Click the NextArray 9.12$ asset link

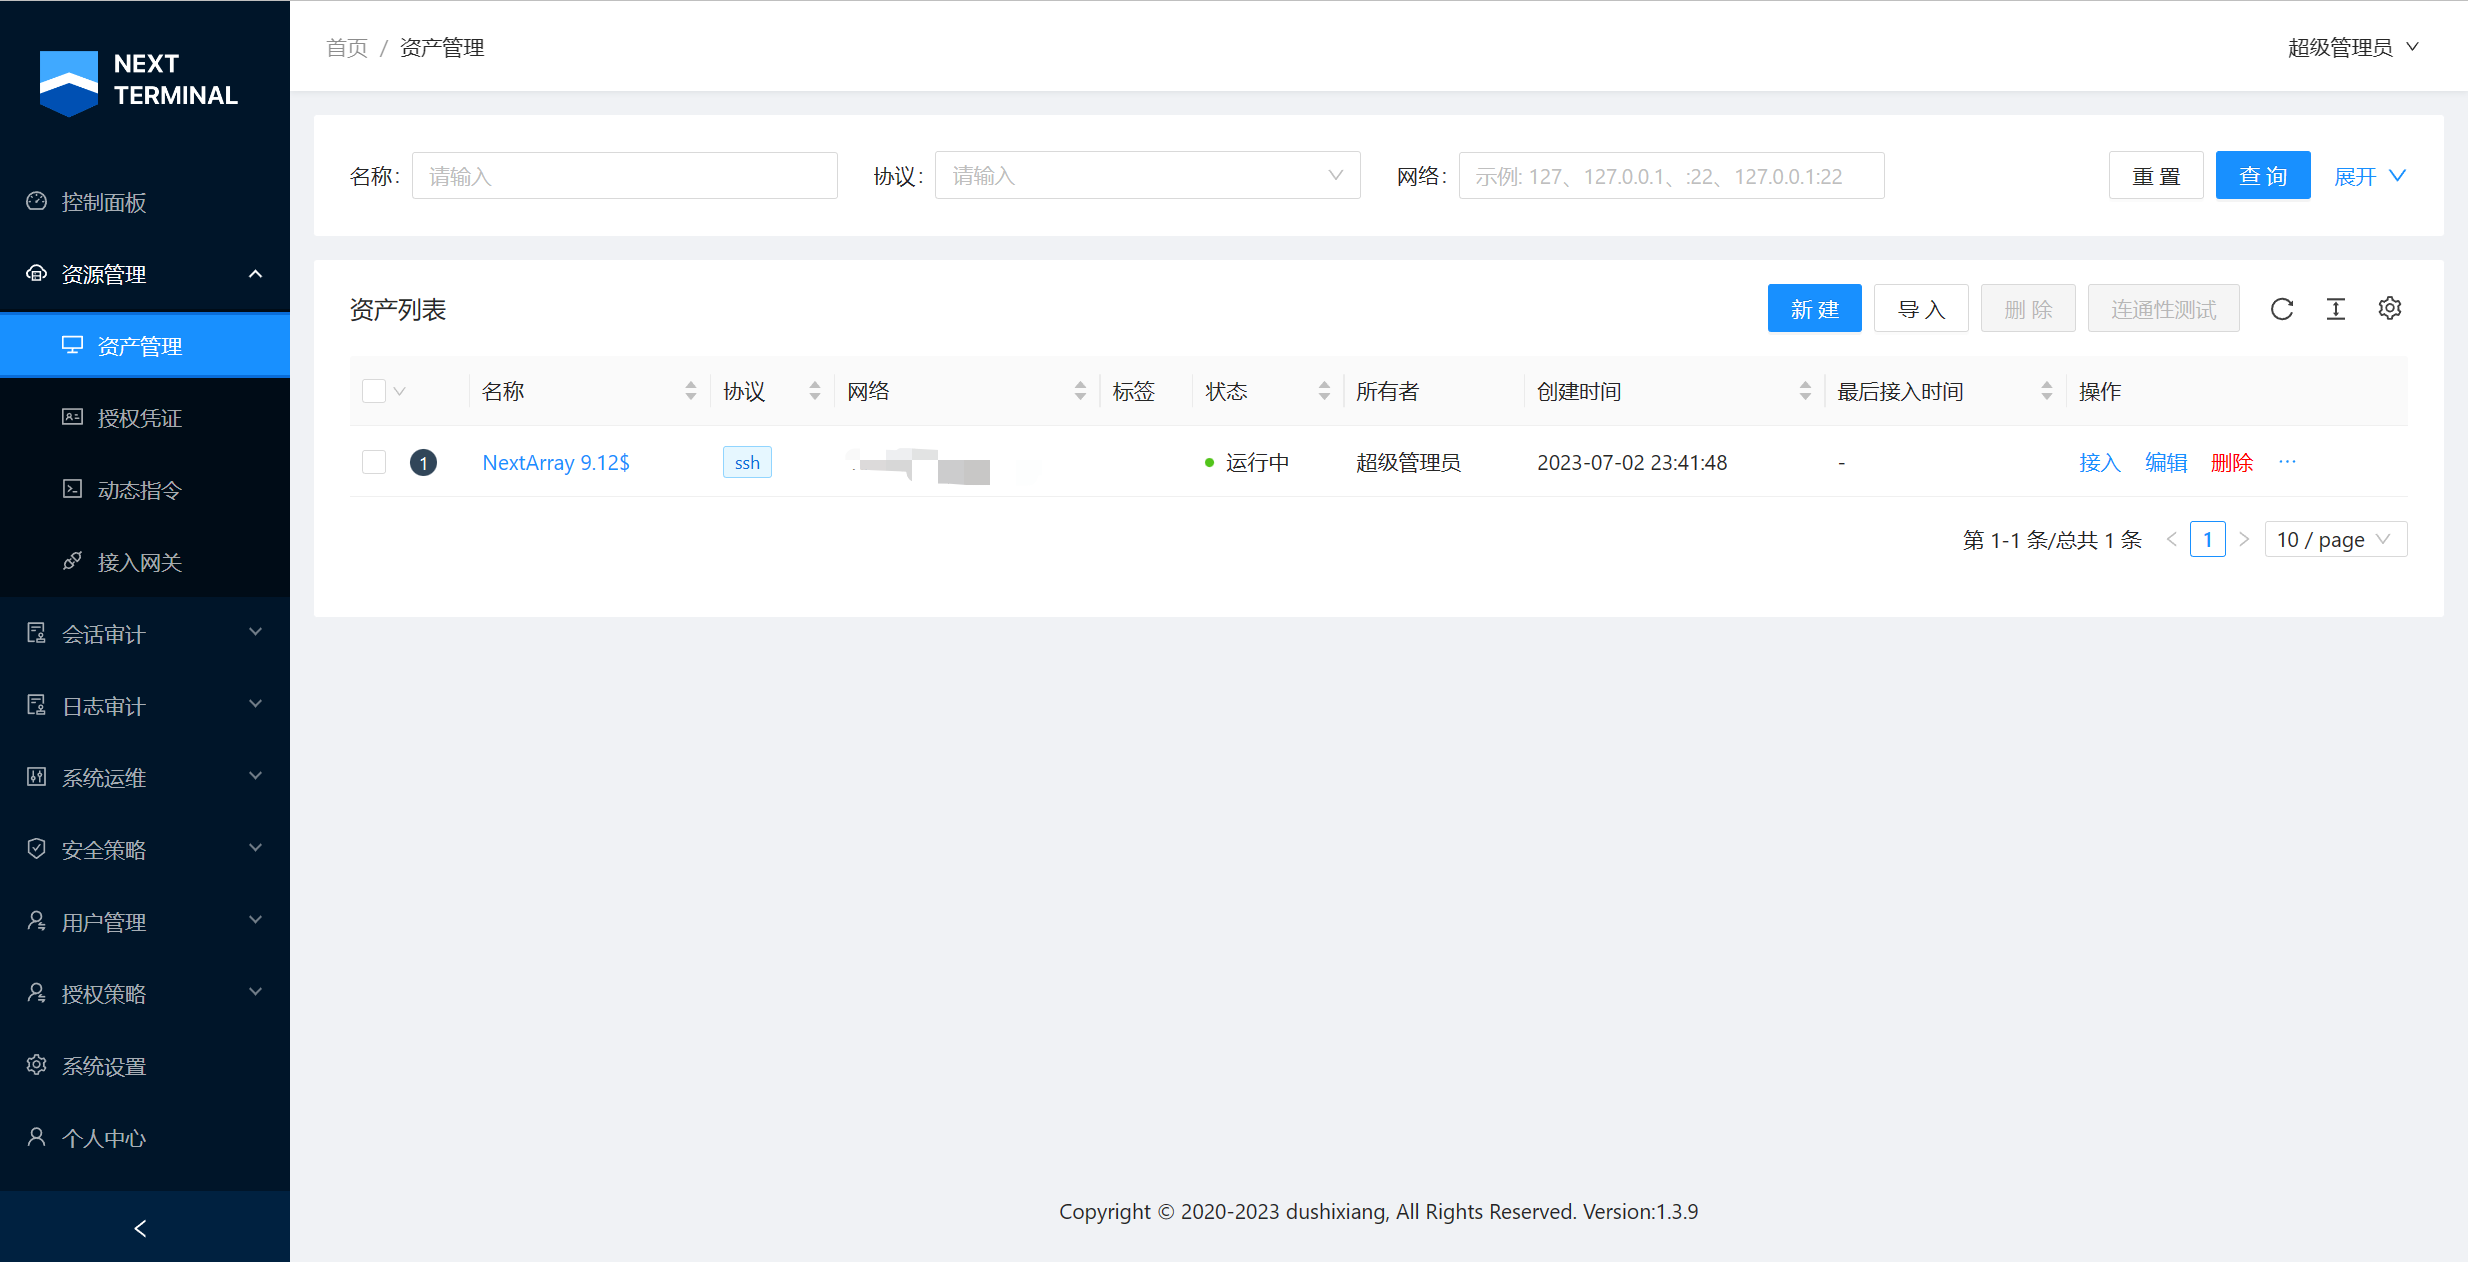[556, 462]
